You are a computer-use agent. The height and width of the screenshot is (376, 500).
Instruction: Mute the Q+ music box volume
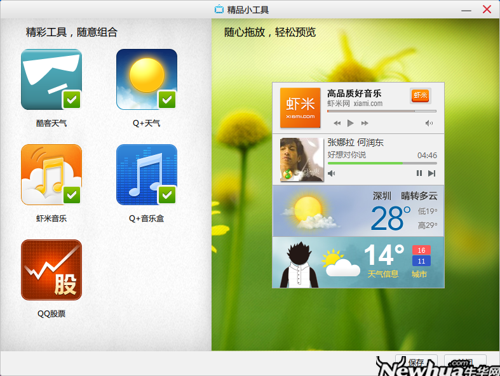(x=331, y=173)
